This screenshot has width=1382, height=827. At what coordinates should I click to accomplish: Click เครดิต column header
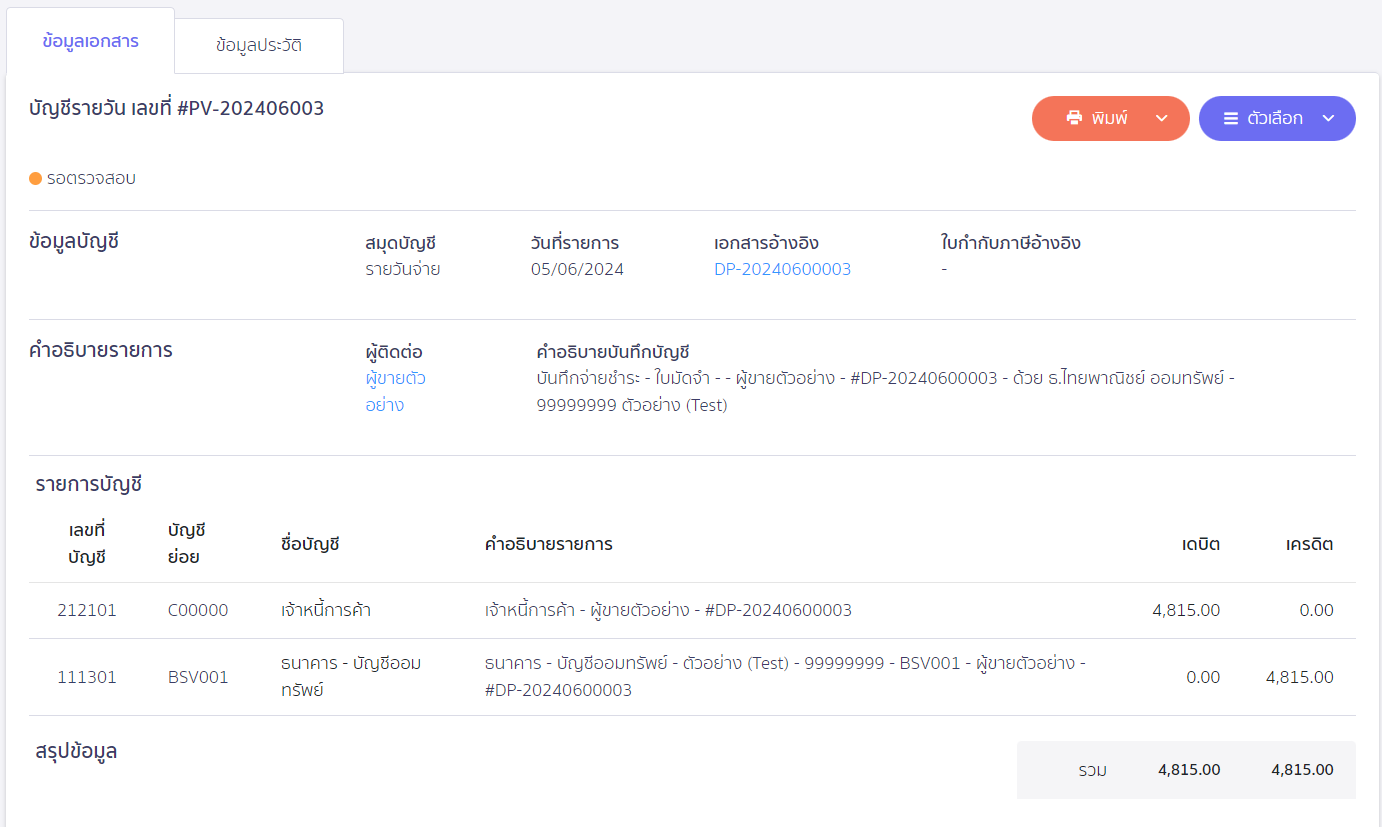[1310, 545]
